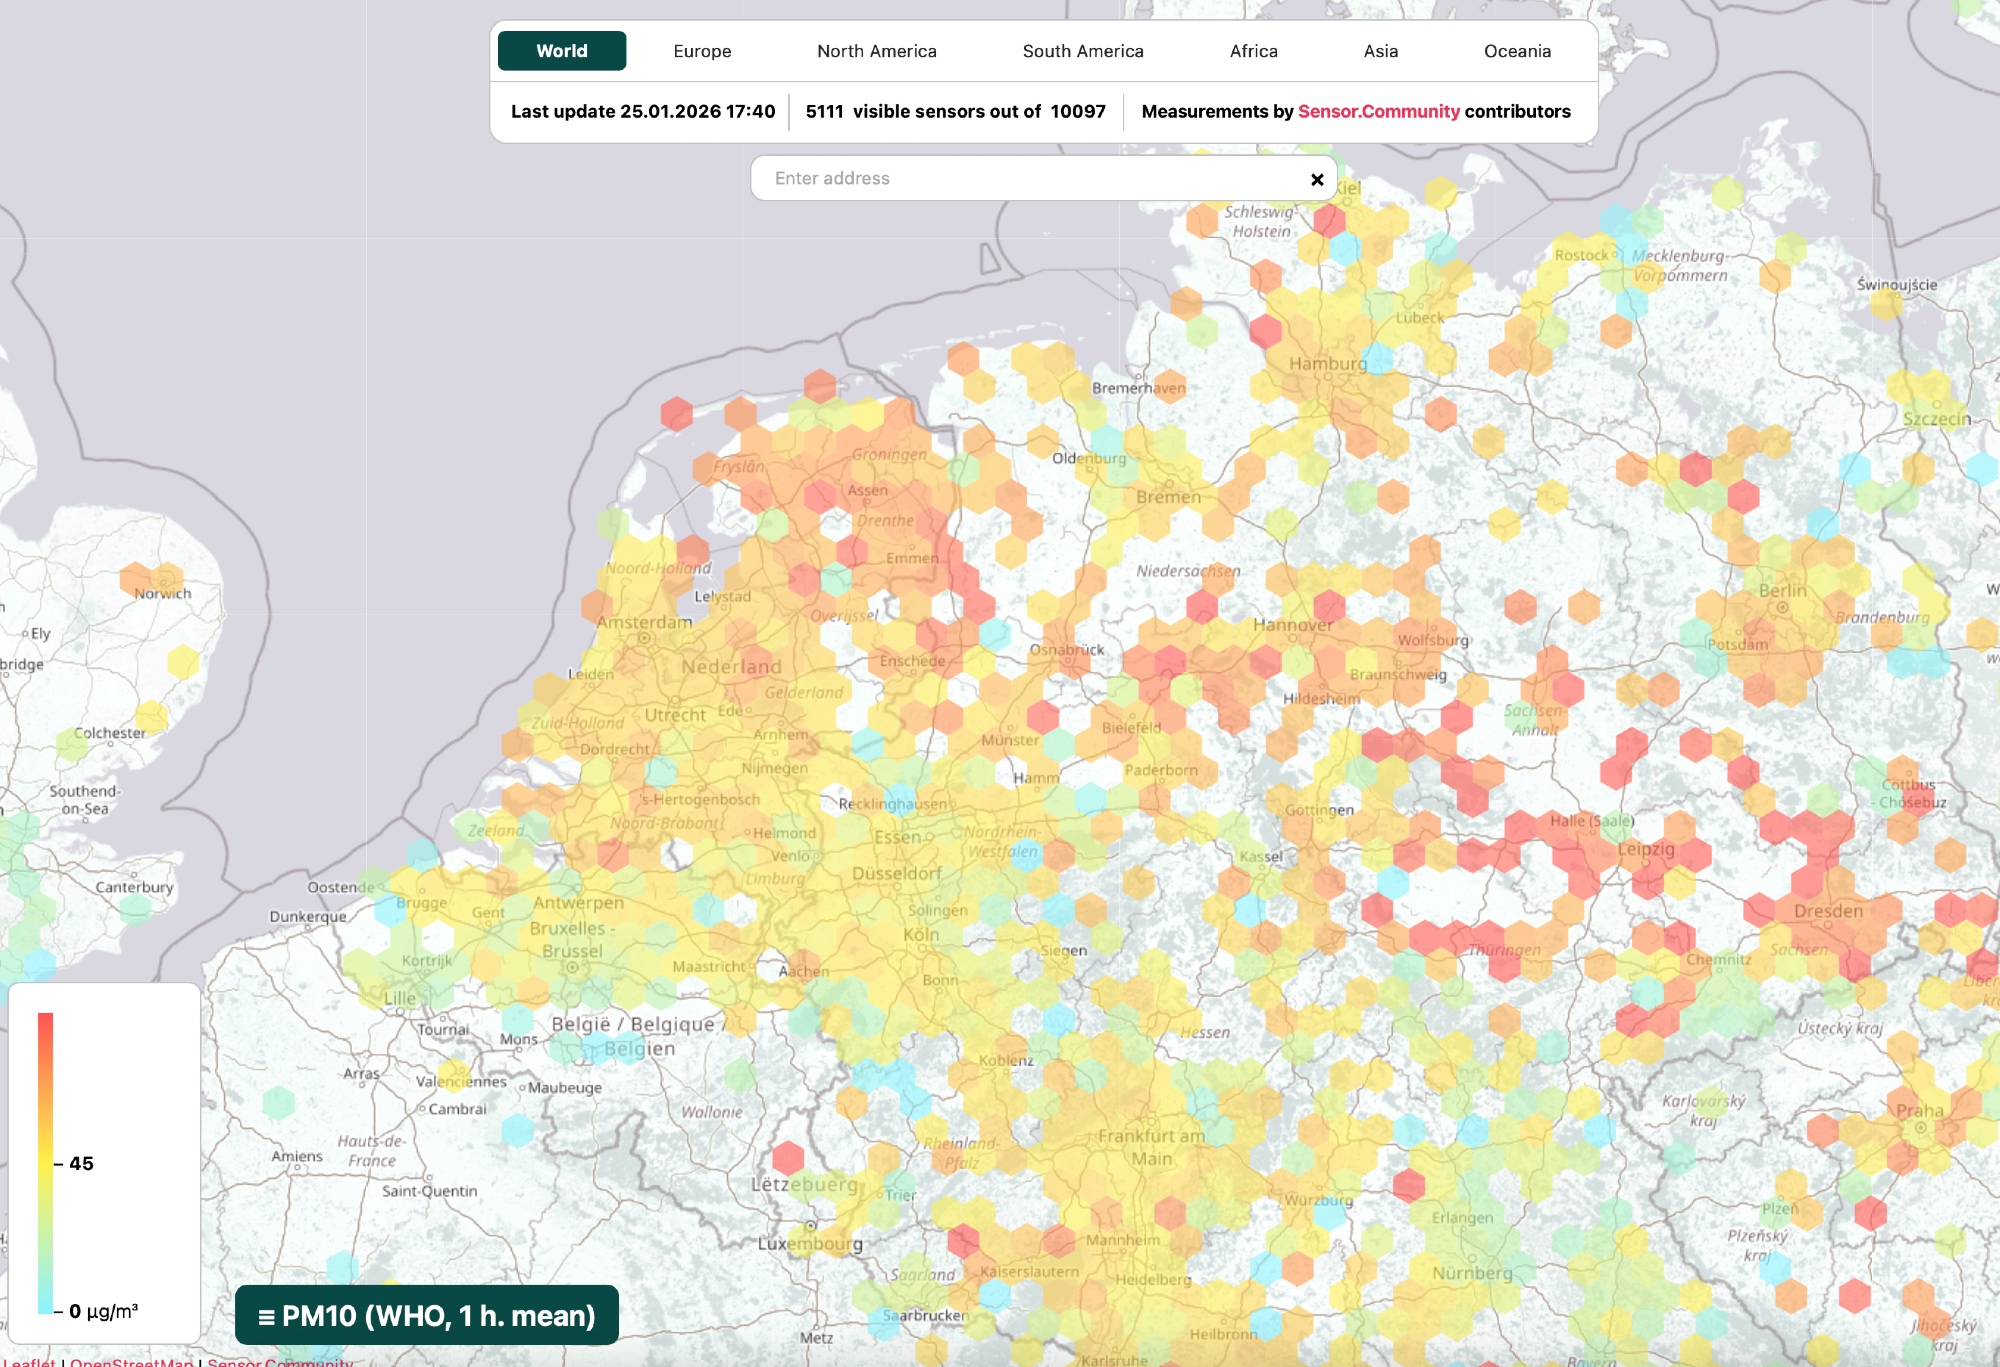Show the Oceania region tab
Viewport: 2000px width, 1367px height.
tap(1516, 51)
